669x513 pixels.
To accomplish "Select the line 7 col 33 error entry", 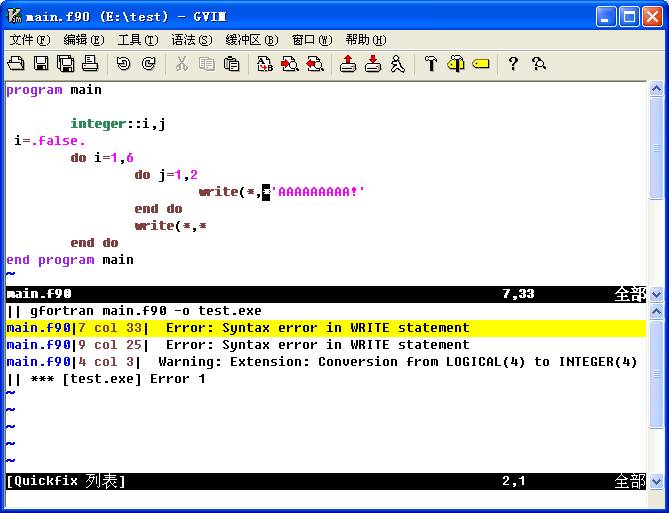I will point(326,328).
